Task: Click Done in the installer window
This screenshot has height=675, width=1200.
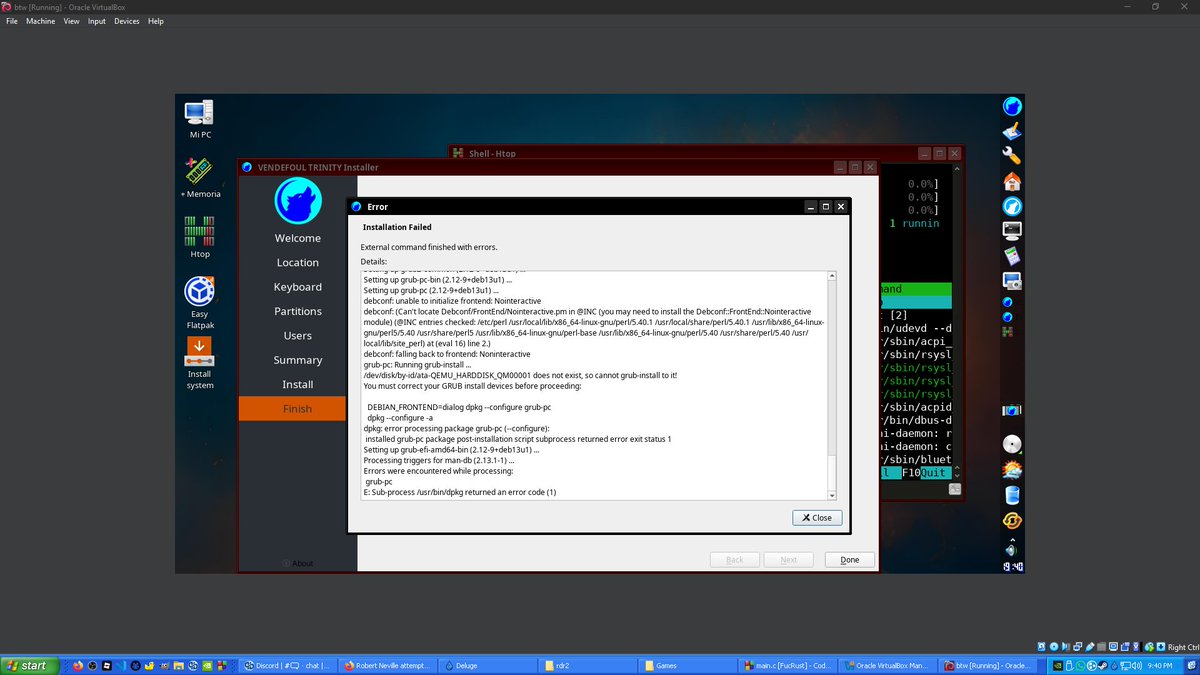Action: [850, 560]
